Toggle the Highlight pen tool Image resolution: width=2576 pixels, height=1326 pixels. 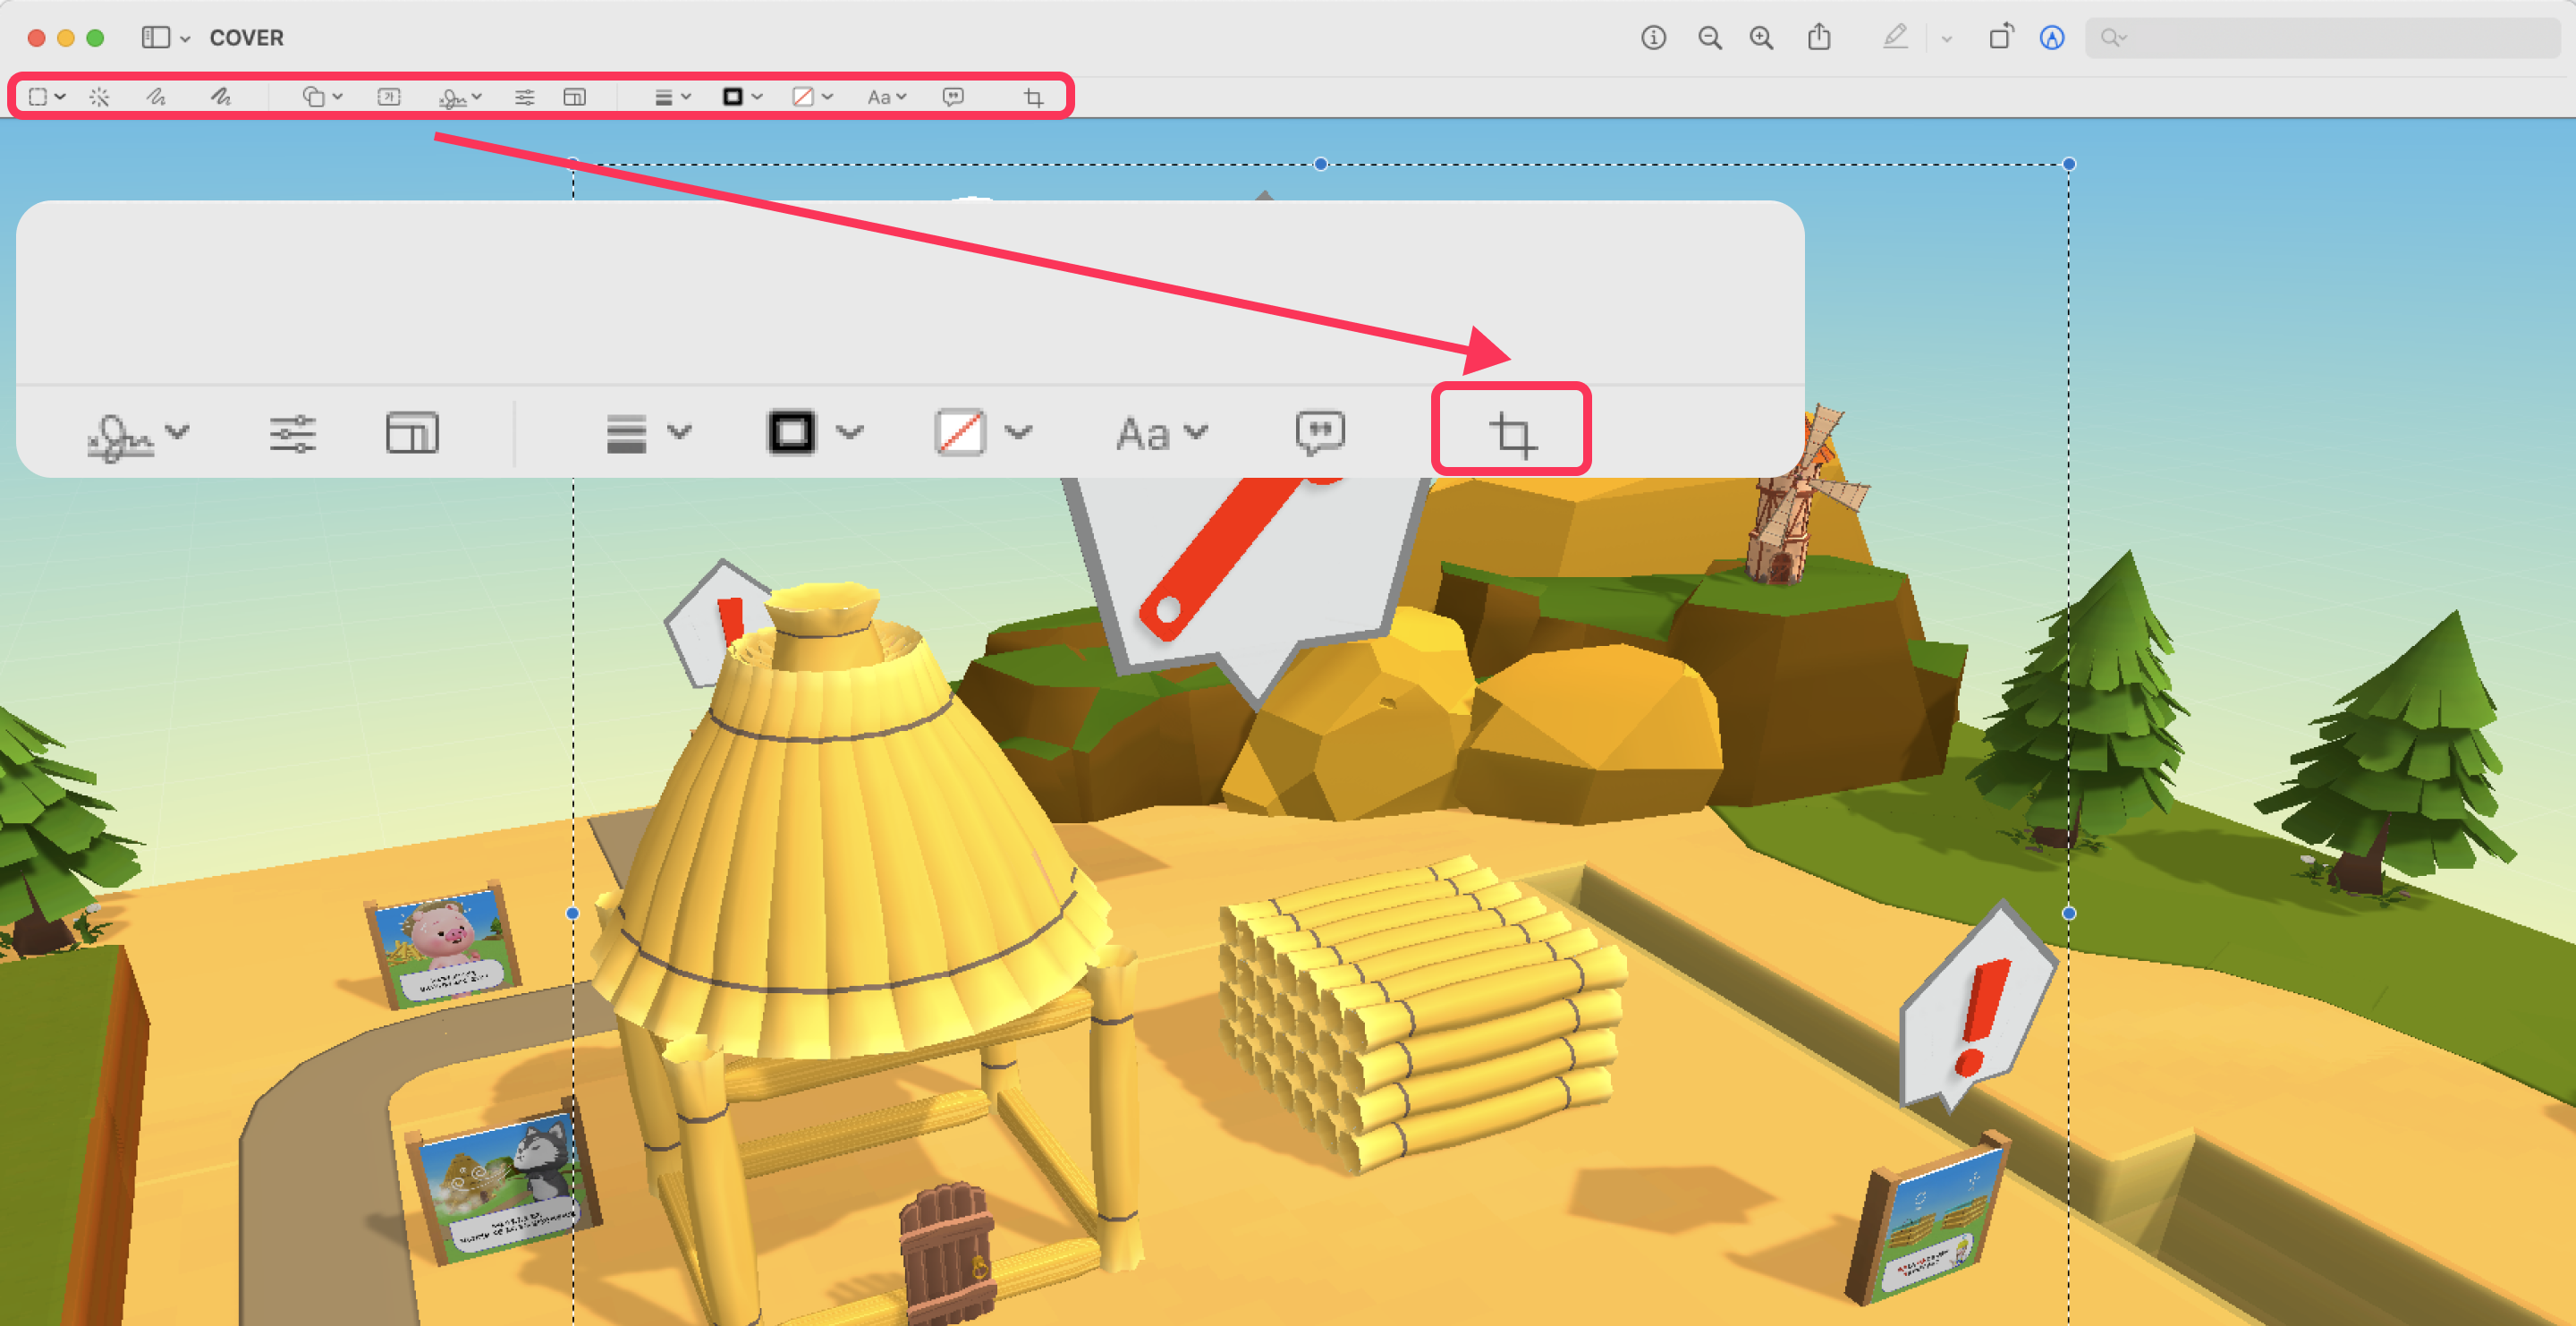[x=1895, y=38]
